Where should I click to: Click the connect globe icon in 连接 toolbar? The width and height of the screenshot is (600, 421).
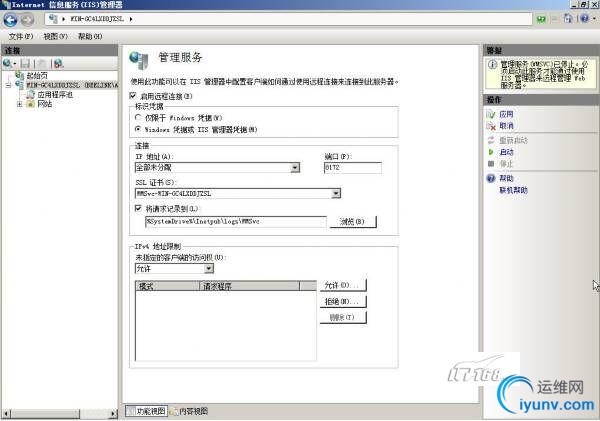tap(7, 63)
